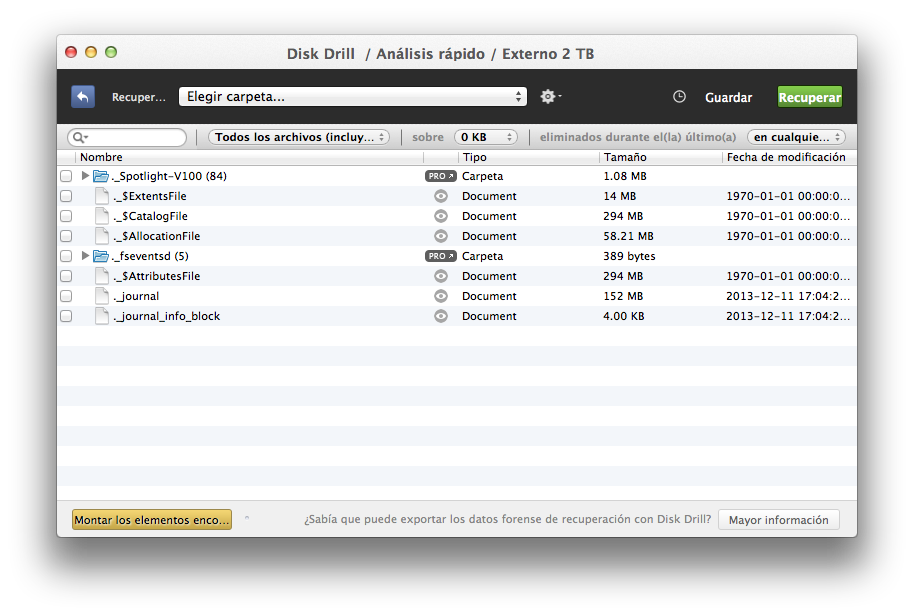Click the PRO badge on ._fseventsd row
The image size is (914, 616).
(440, 256)
